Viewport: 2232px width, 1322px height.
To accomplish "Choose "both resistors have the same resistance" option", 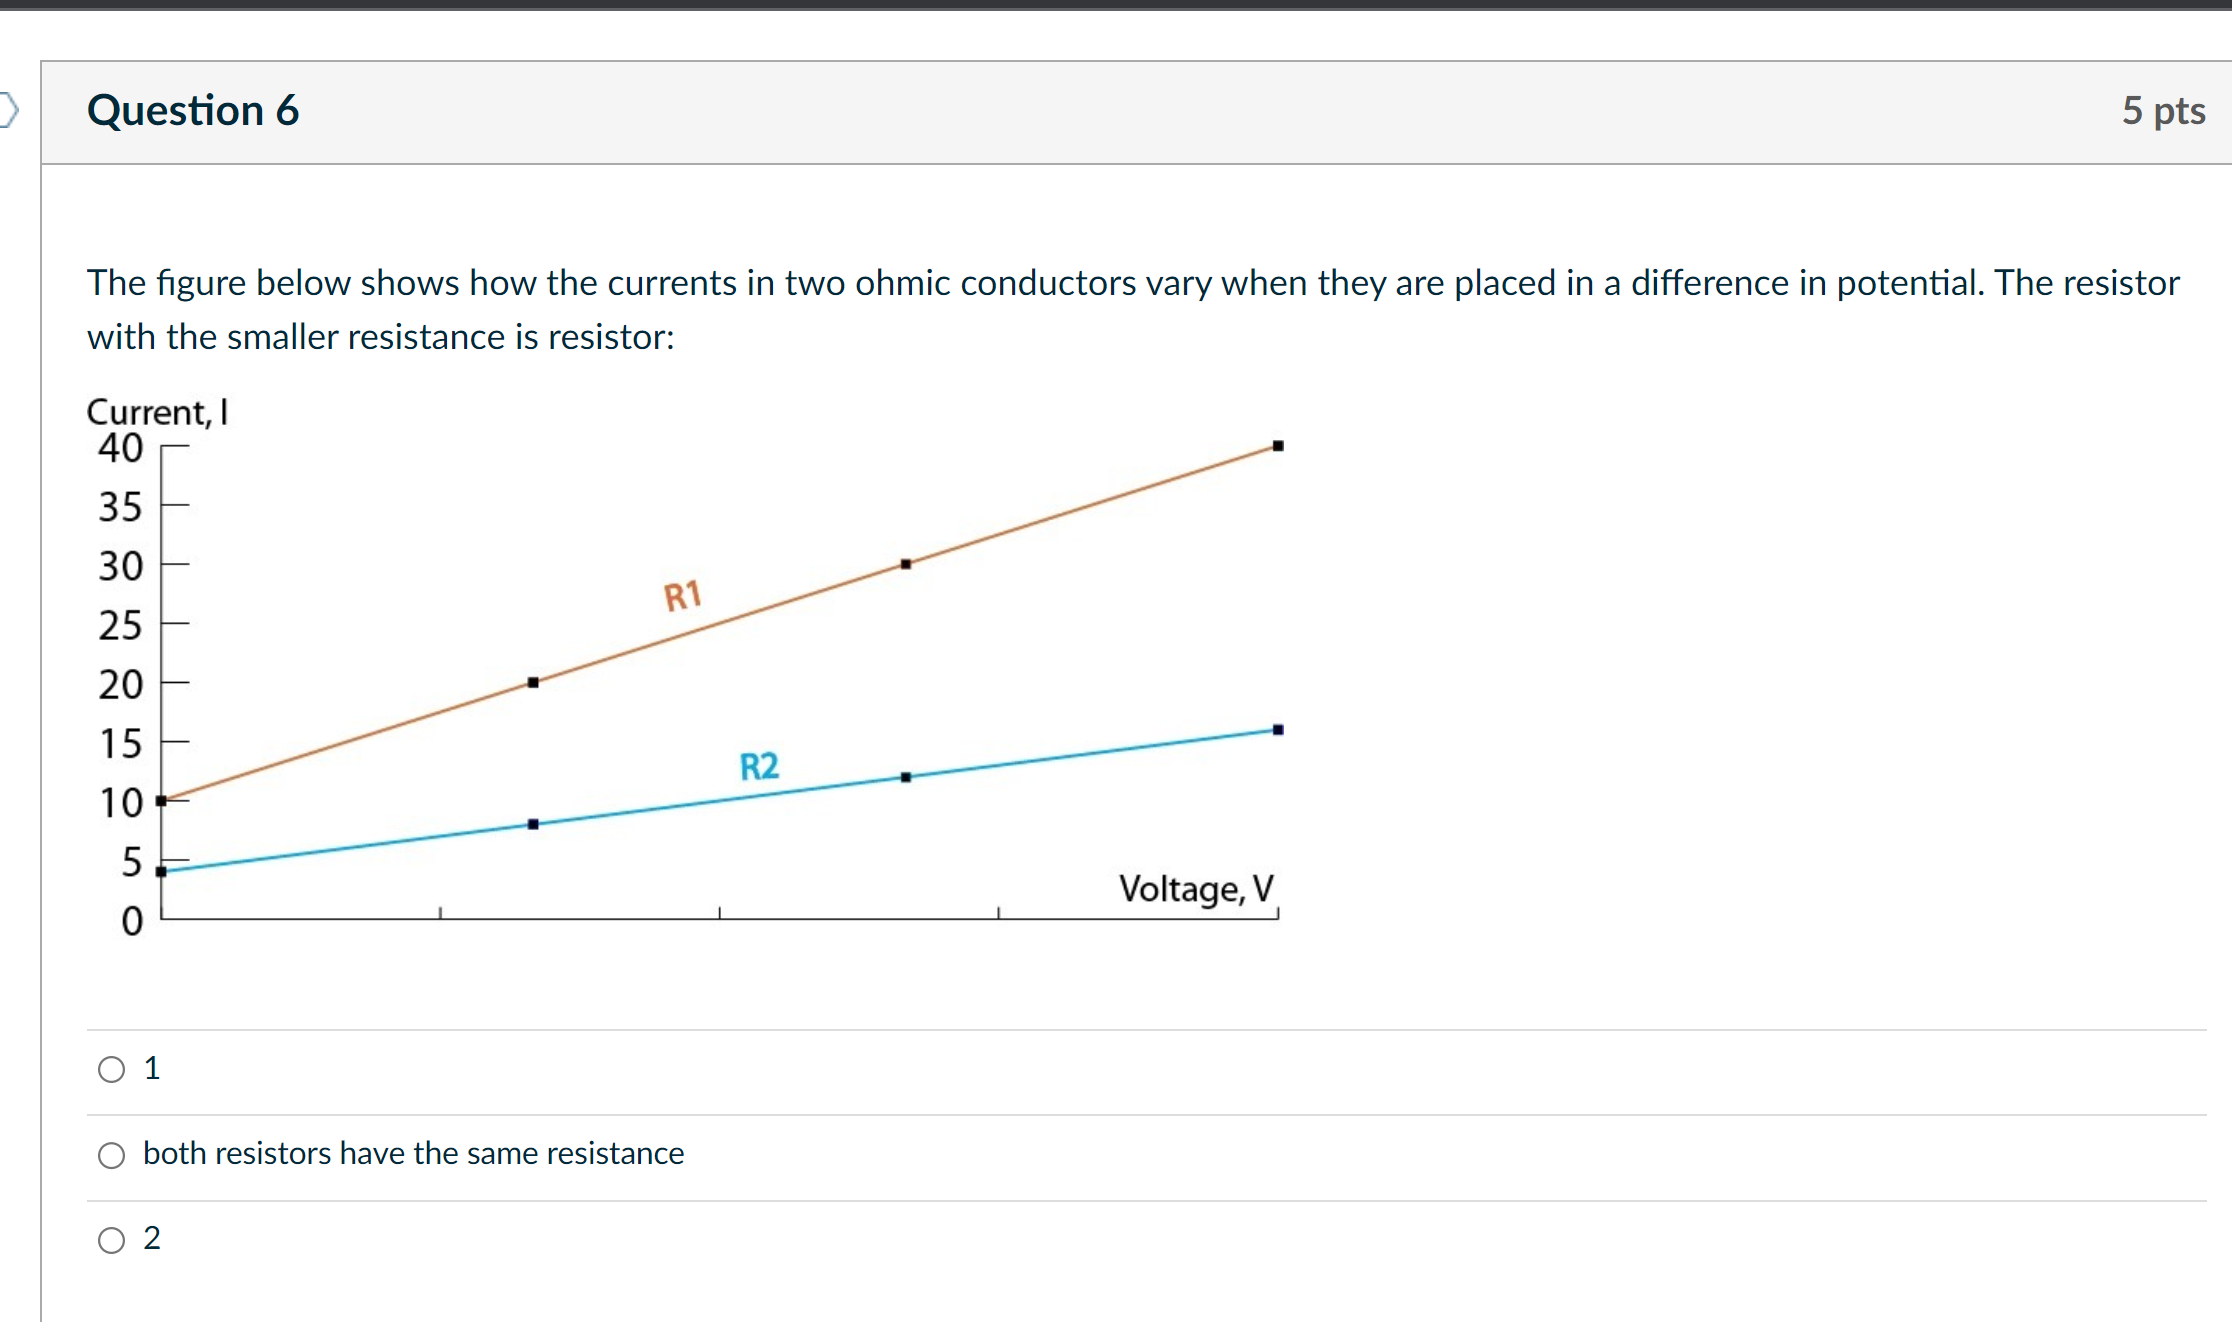I will (111, 1155).
